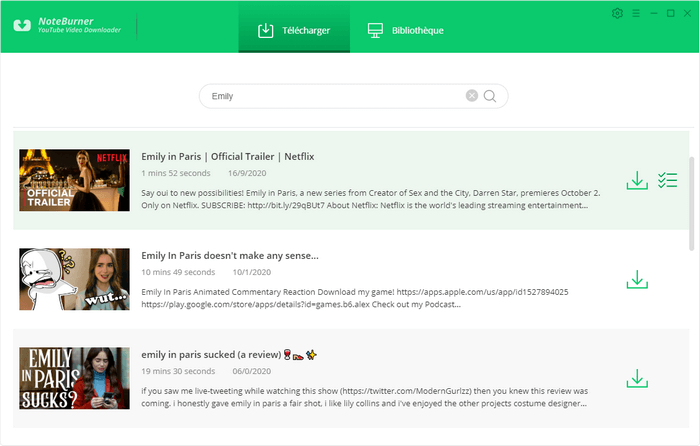
Task: Open the 'Emily in Paris Sucks?' thumbnail
Action: [x=75, y=379]
